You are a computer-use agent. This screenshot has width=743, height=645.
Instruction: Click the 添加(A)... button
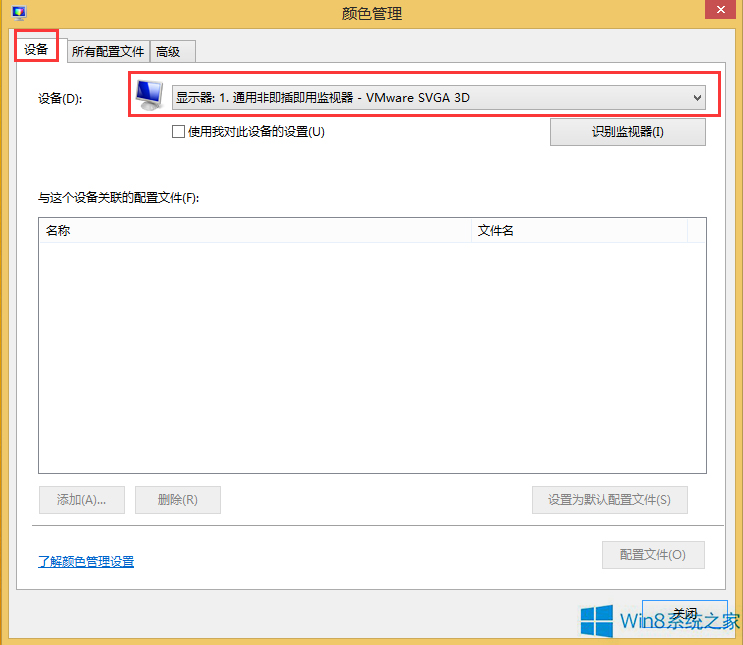click(x=82, y=500)
